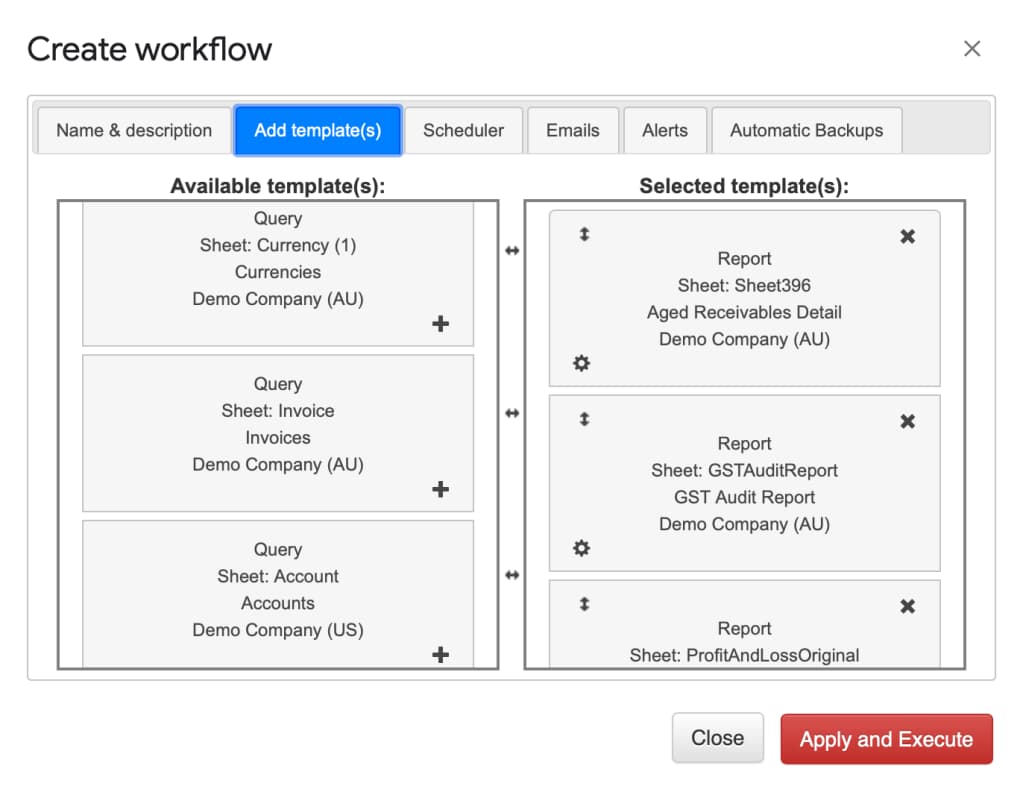Add the Currencies query template

click(440, 324)
